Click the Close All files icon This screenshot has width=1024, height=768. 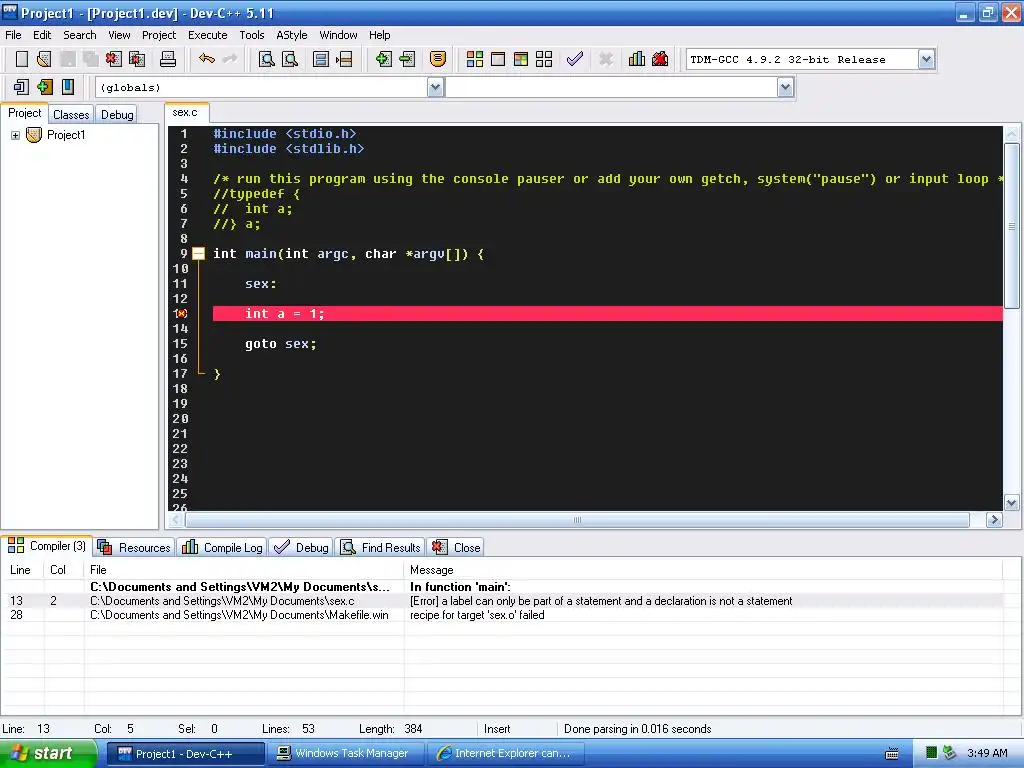point(137,59)
